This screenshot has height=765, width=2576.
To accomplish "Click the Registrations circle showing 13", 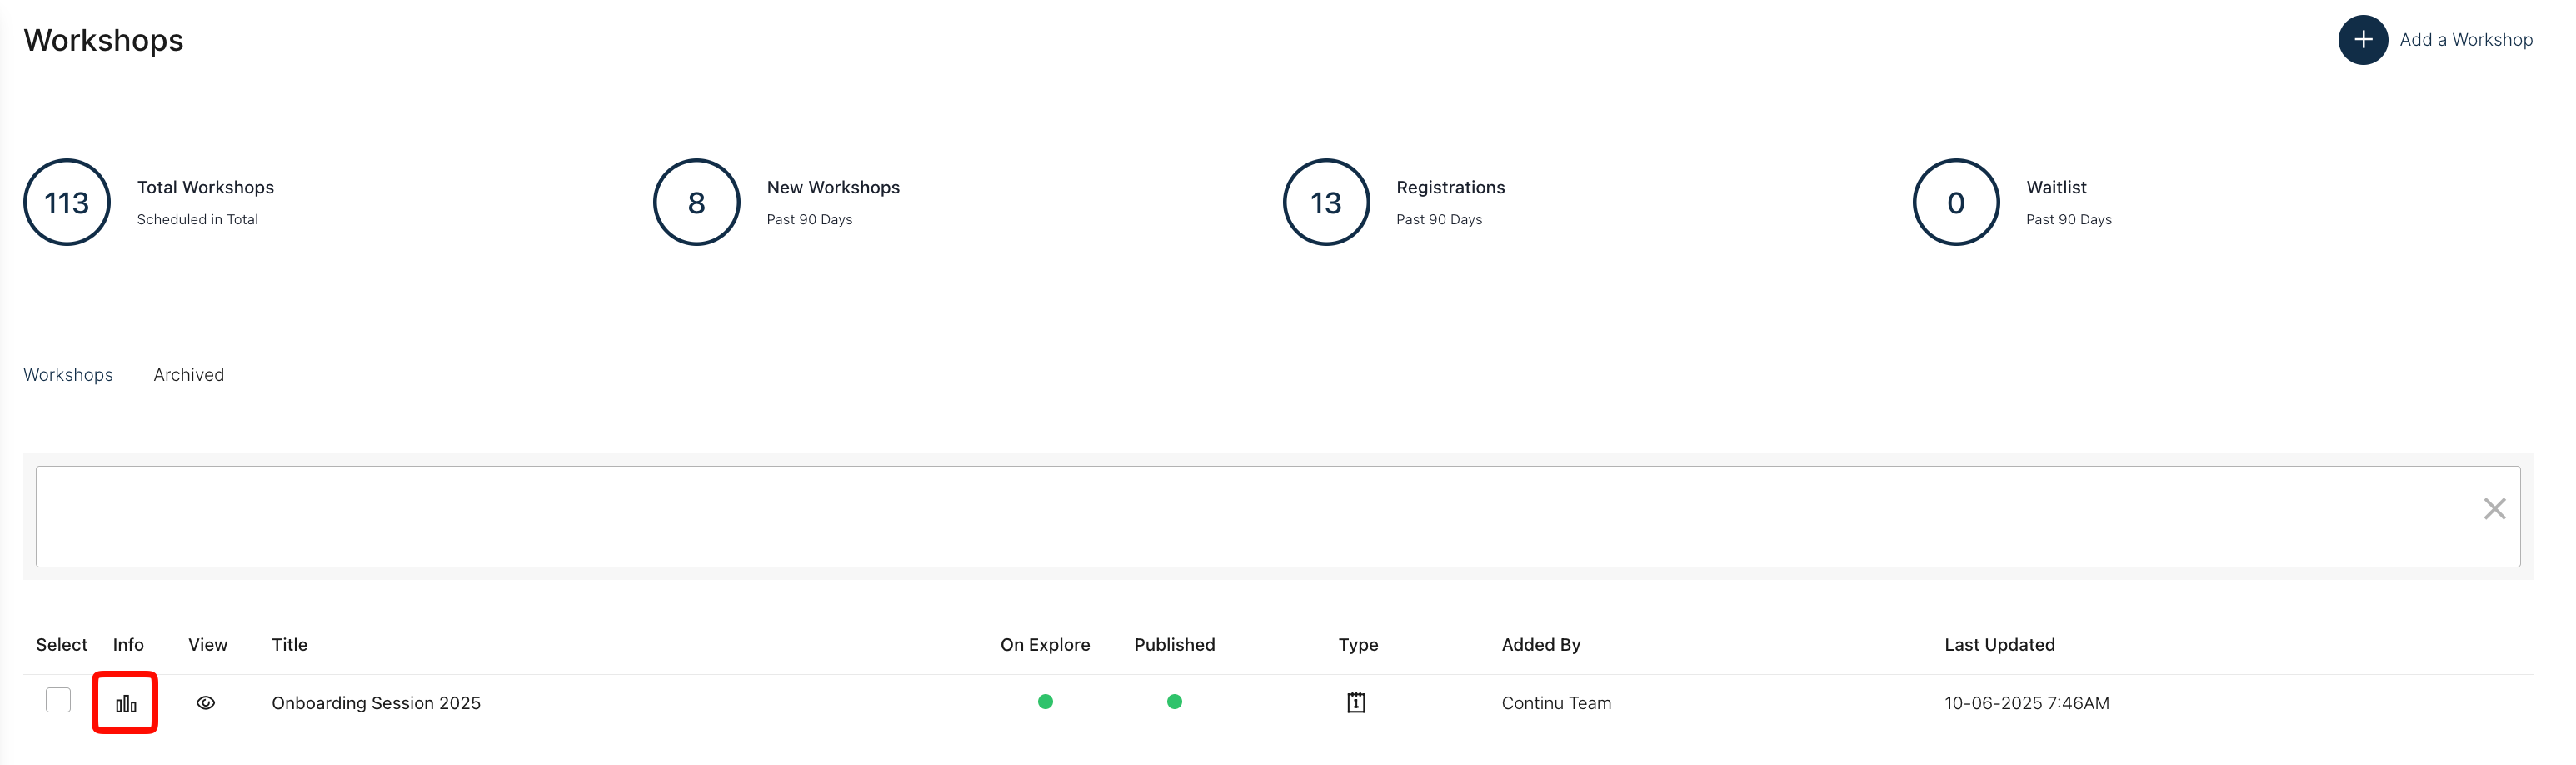I will [x=1326, y=203].
